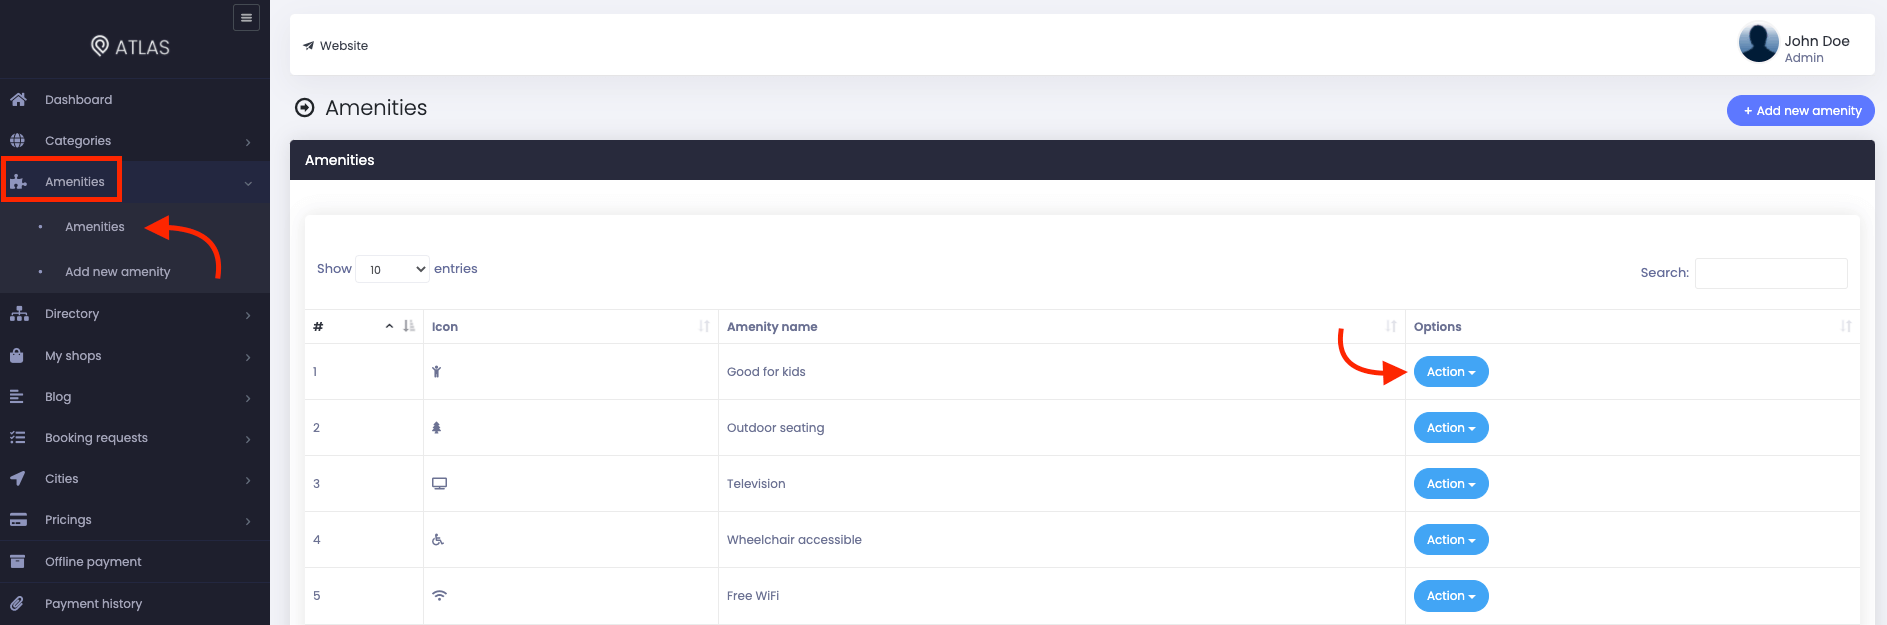1887x625 pixels.
Task: Expand the Directory submenu chevron
Action: point(248,315)
